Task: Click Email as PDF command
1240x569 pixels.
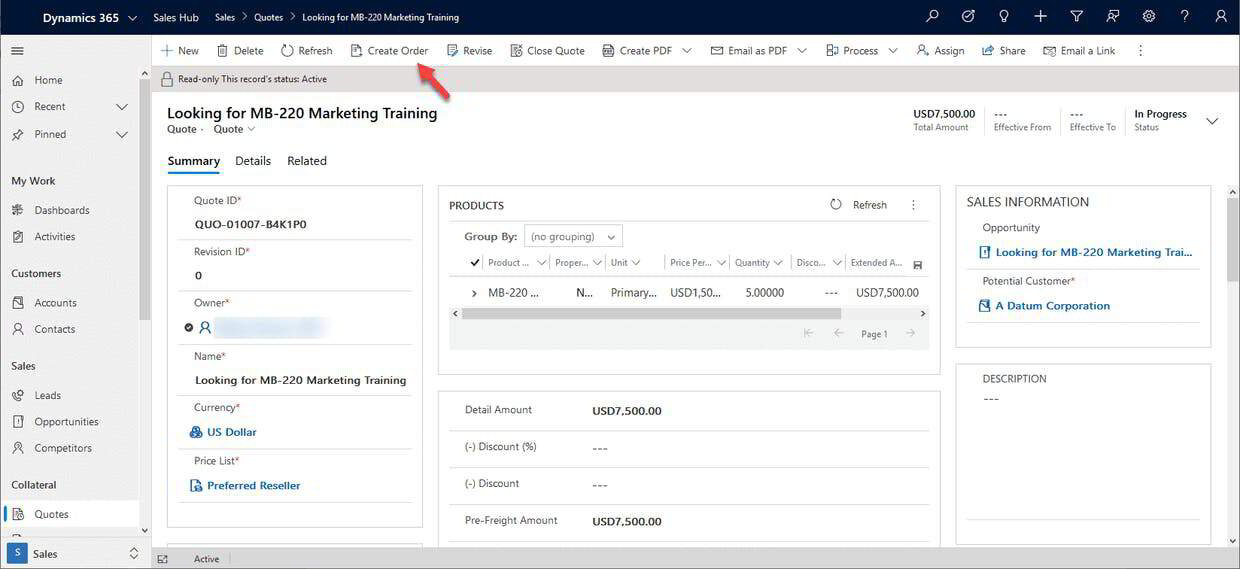Action: [749, 51]
